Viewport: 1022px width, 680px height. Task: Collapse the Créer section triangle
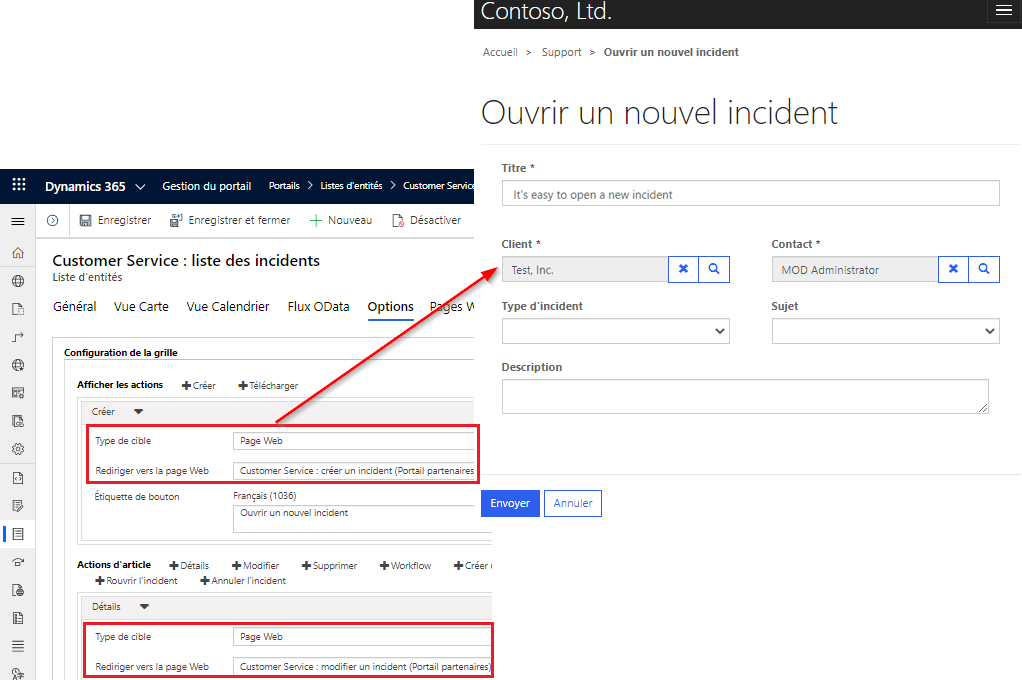(138, 411)
